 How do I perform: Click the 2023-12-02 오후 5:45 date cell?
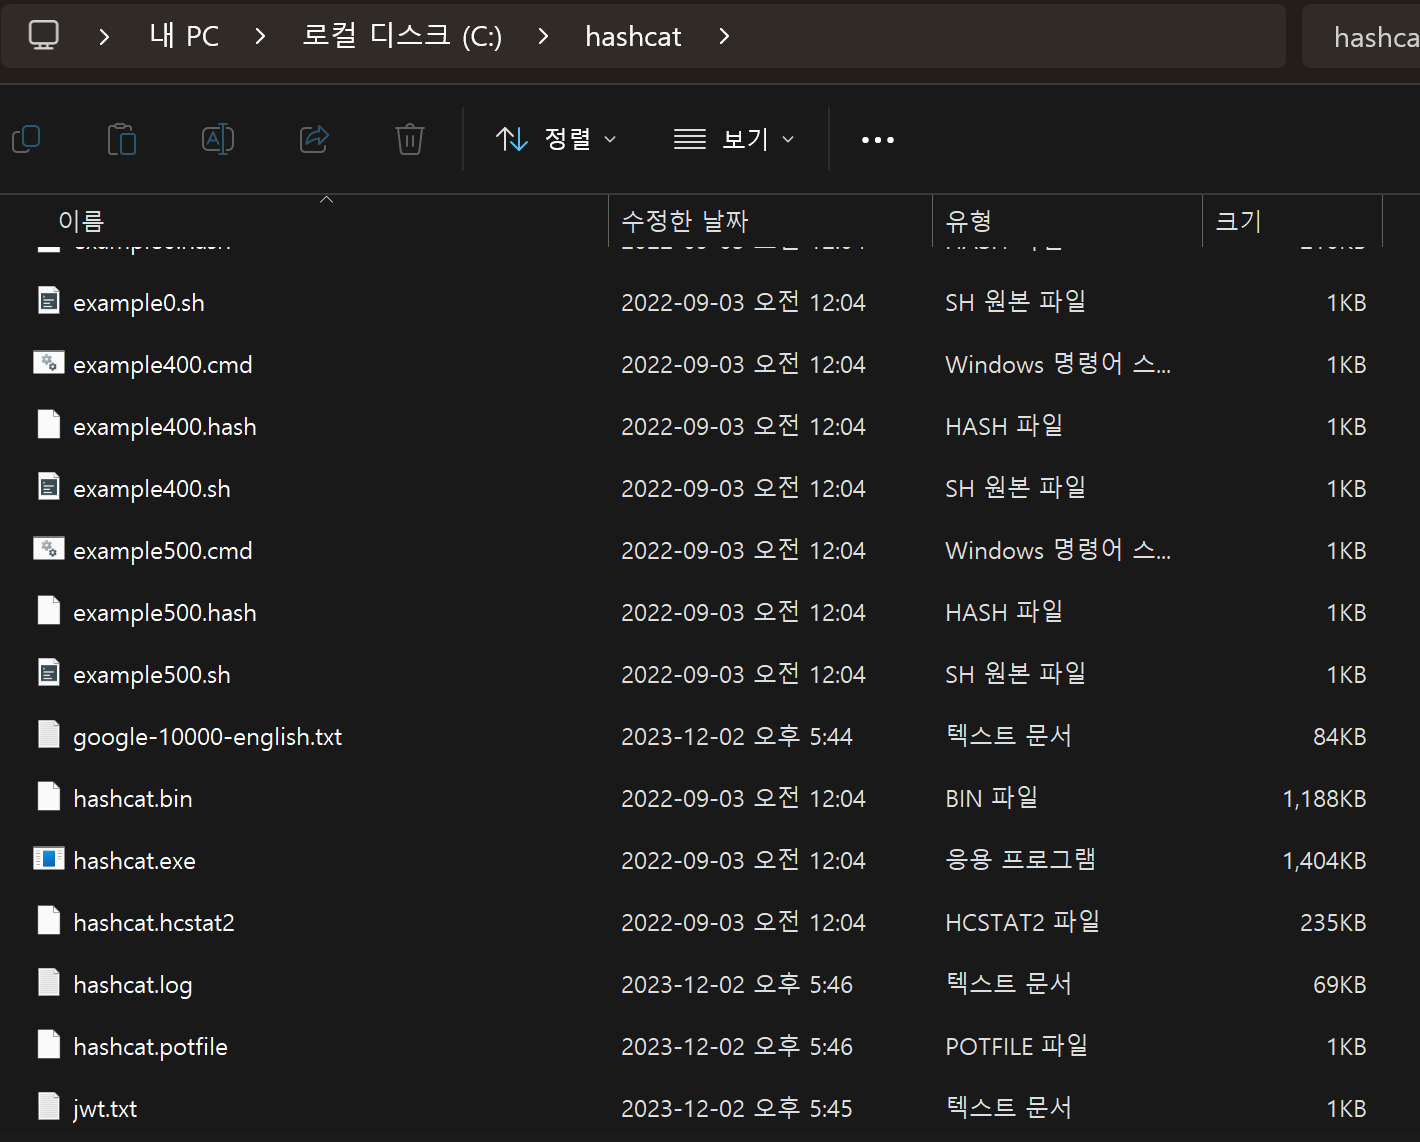737,1109
